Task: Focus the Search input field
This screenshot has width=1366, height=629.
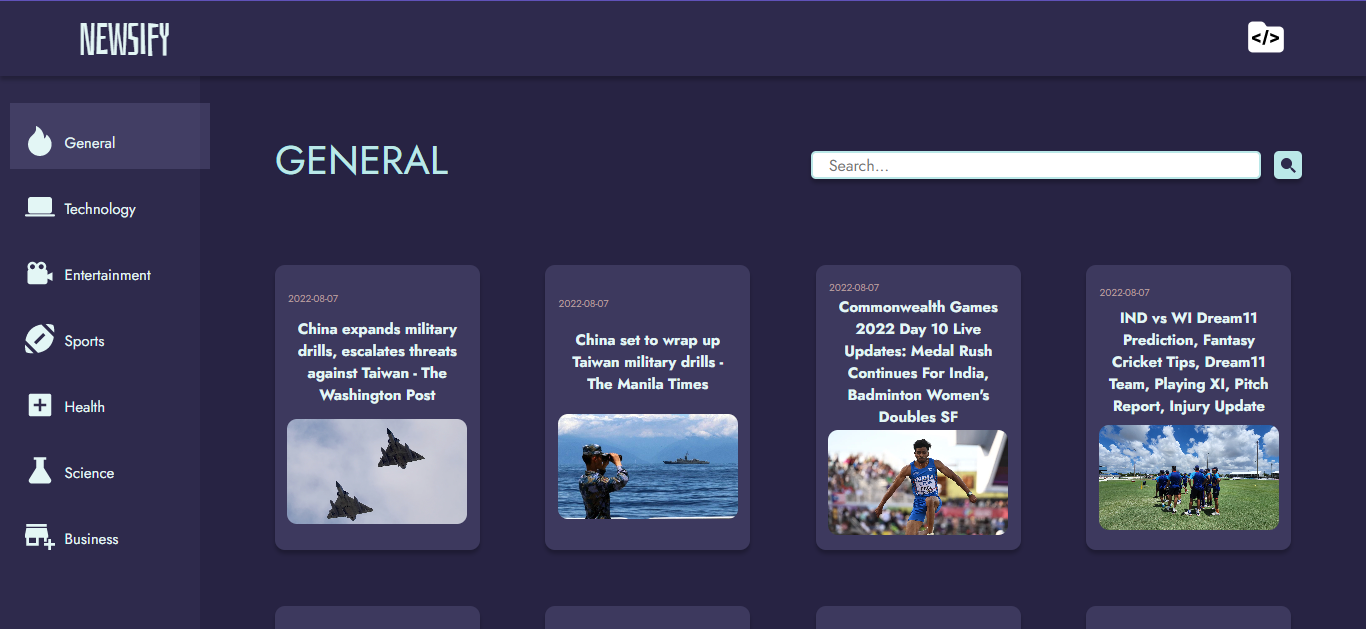Action: coord(1035,165)
